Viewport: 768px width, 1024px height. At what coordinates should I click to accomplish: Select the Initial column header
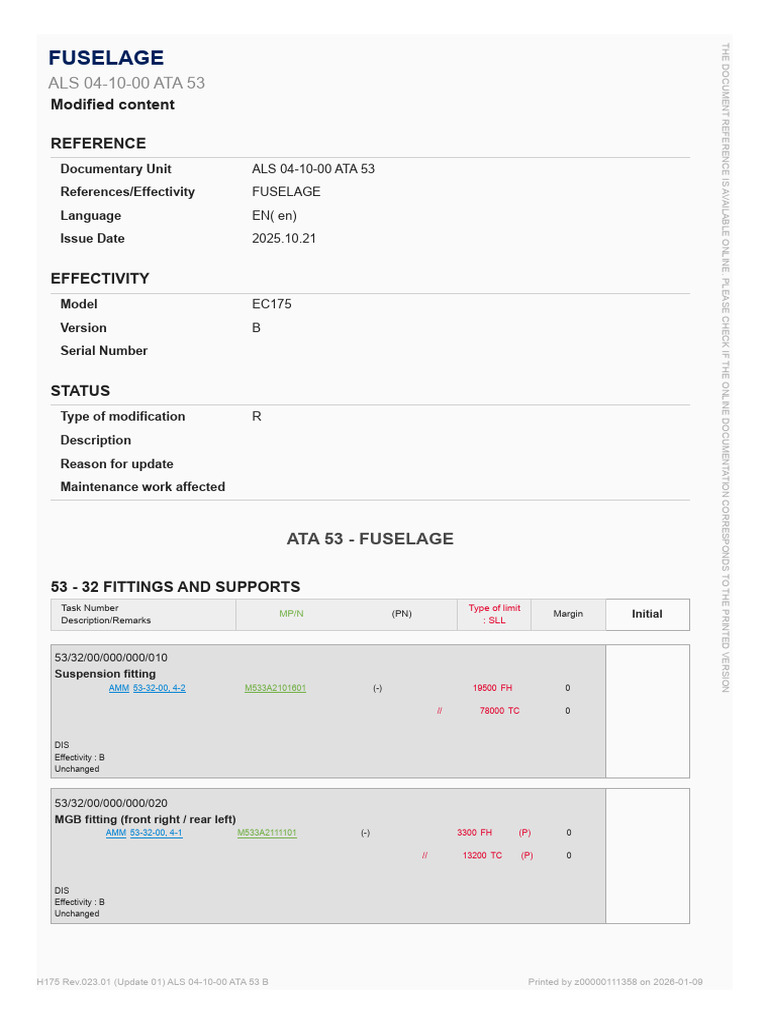[x=647, y=615]
